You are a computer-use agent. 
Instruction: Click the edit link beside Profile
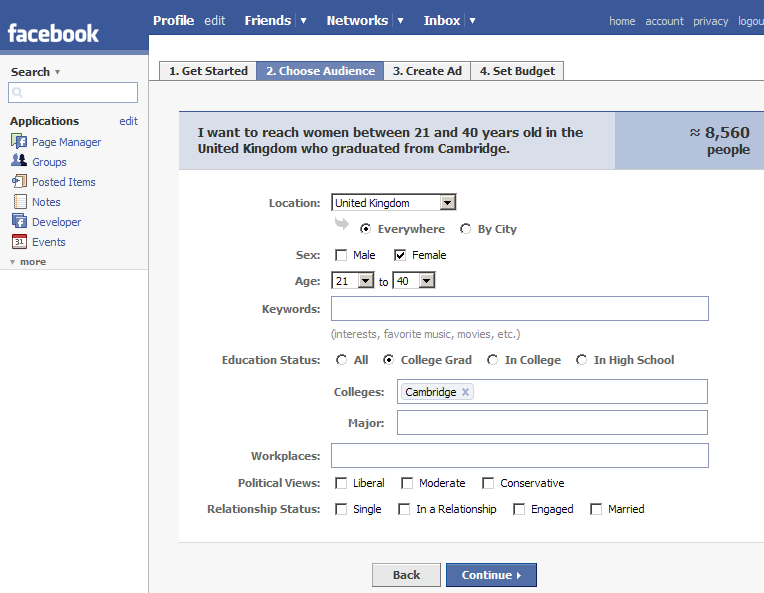(214, 20)
